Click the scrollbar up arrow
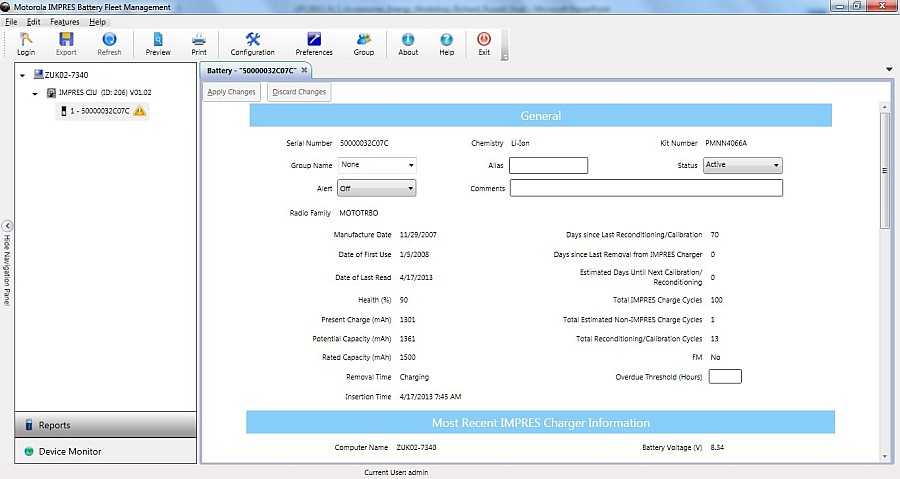 tap(885, 107)
